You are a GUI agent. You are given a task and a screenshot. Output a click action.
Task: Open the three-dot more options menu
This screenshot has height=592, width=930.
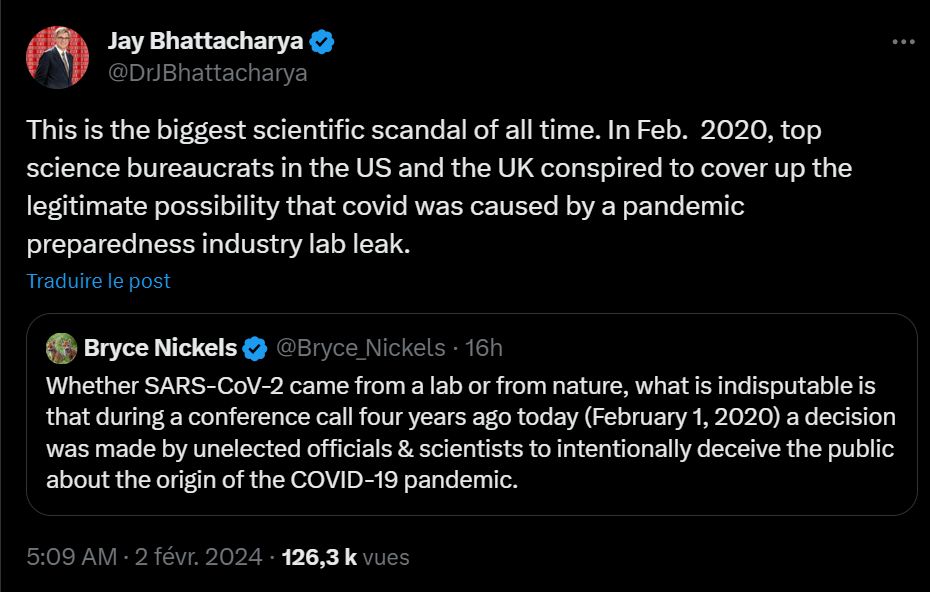point(902,42)
